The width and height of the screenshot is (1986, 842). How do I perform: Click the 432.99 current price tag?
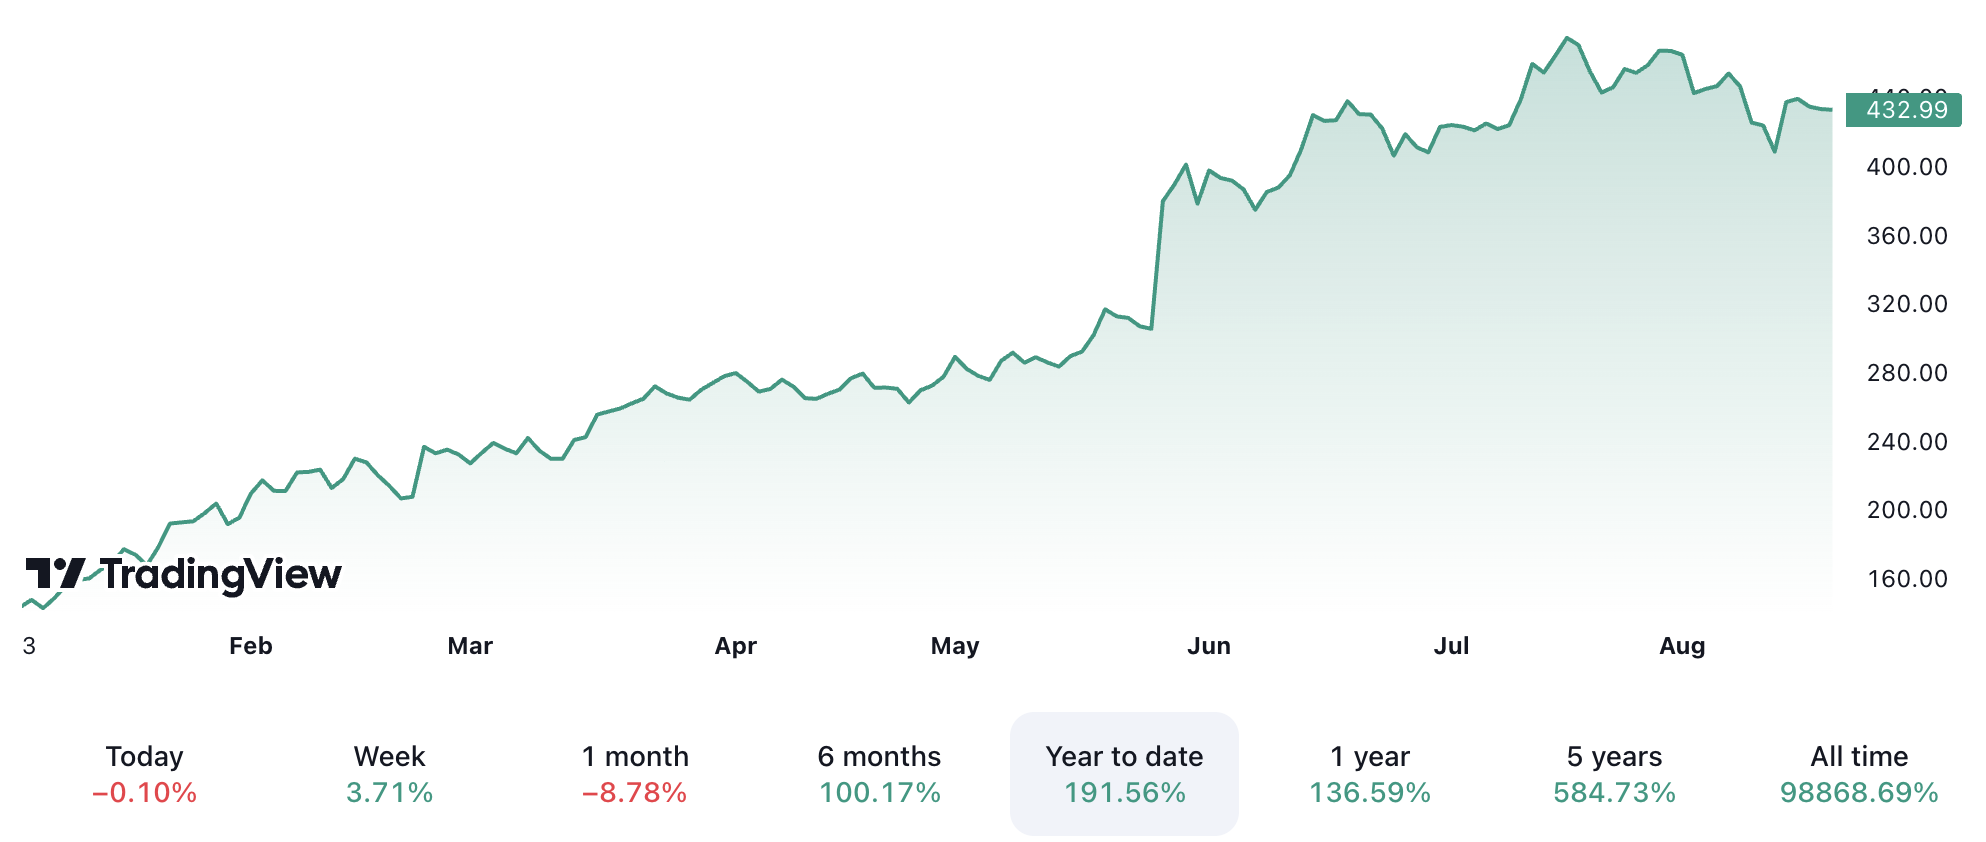pos(1905,110)
